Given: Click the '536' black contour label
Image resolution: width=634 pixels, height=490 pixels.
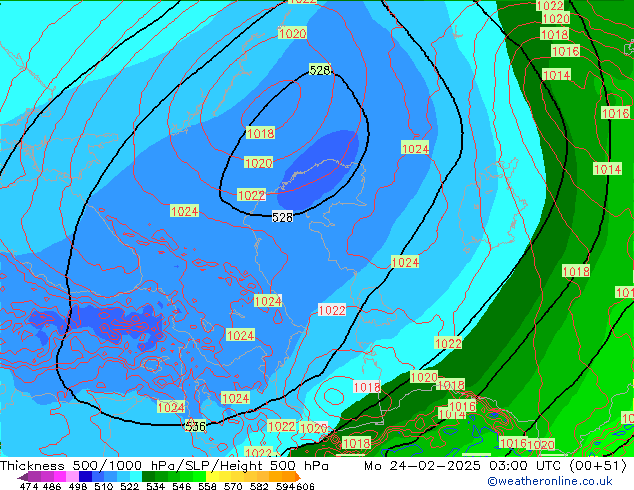Looking at the screenshot, I should point(196,426).
